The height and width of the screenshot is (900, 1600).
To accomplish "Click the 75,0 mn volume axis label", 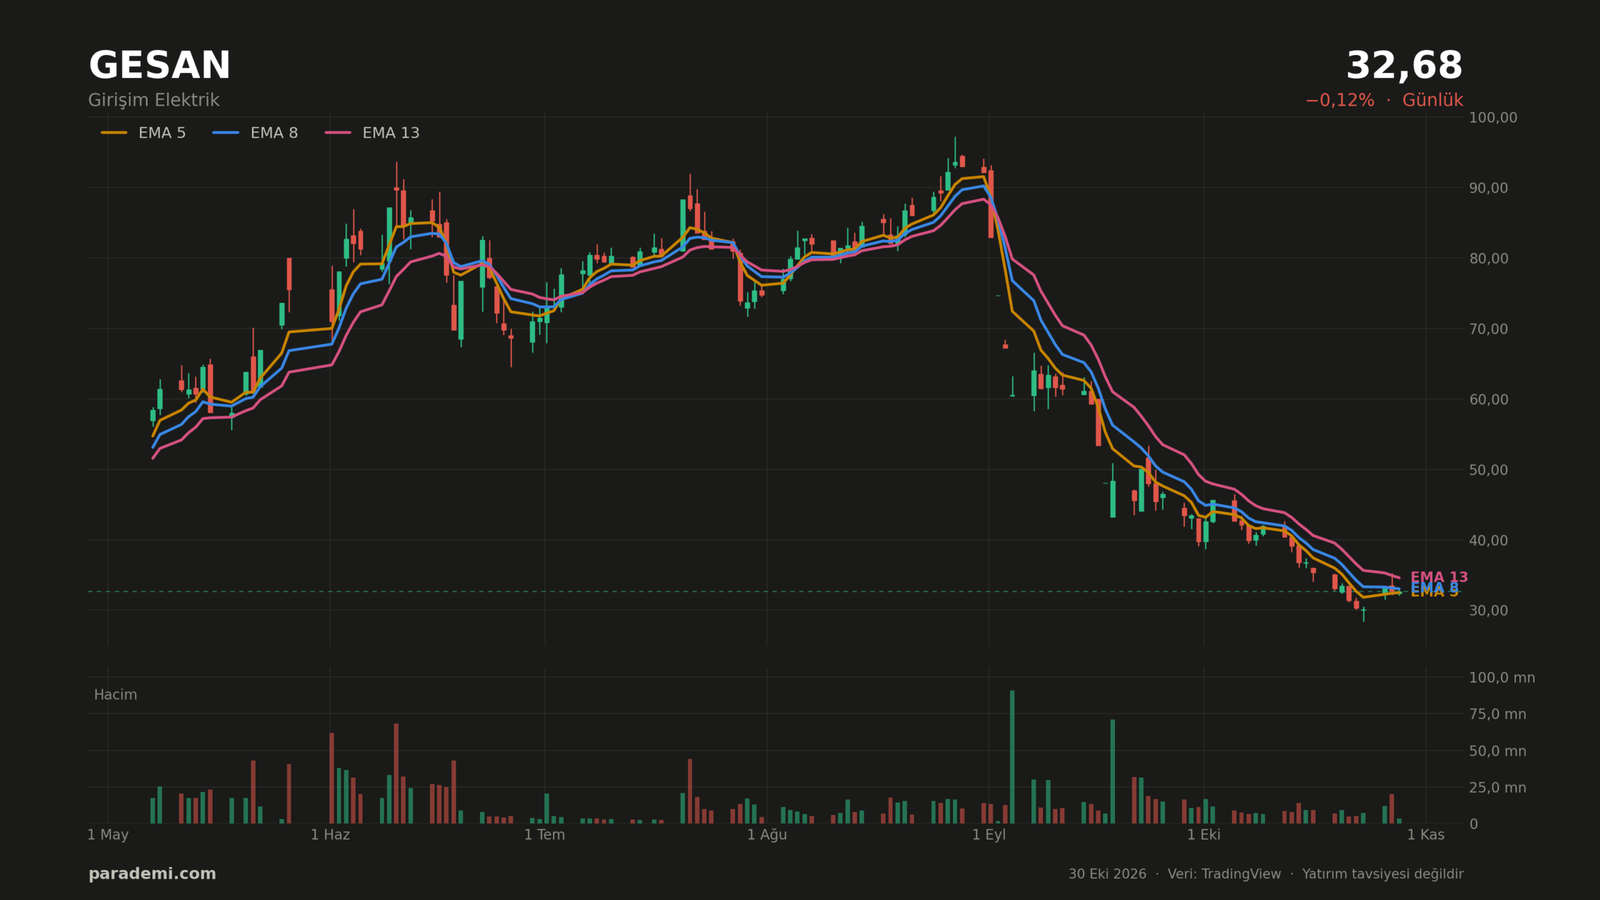I will [1497, 714].
